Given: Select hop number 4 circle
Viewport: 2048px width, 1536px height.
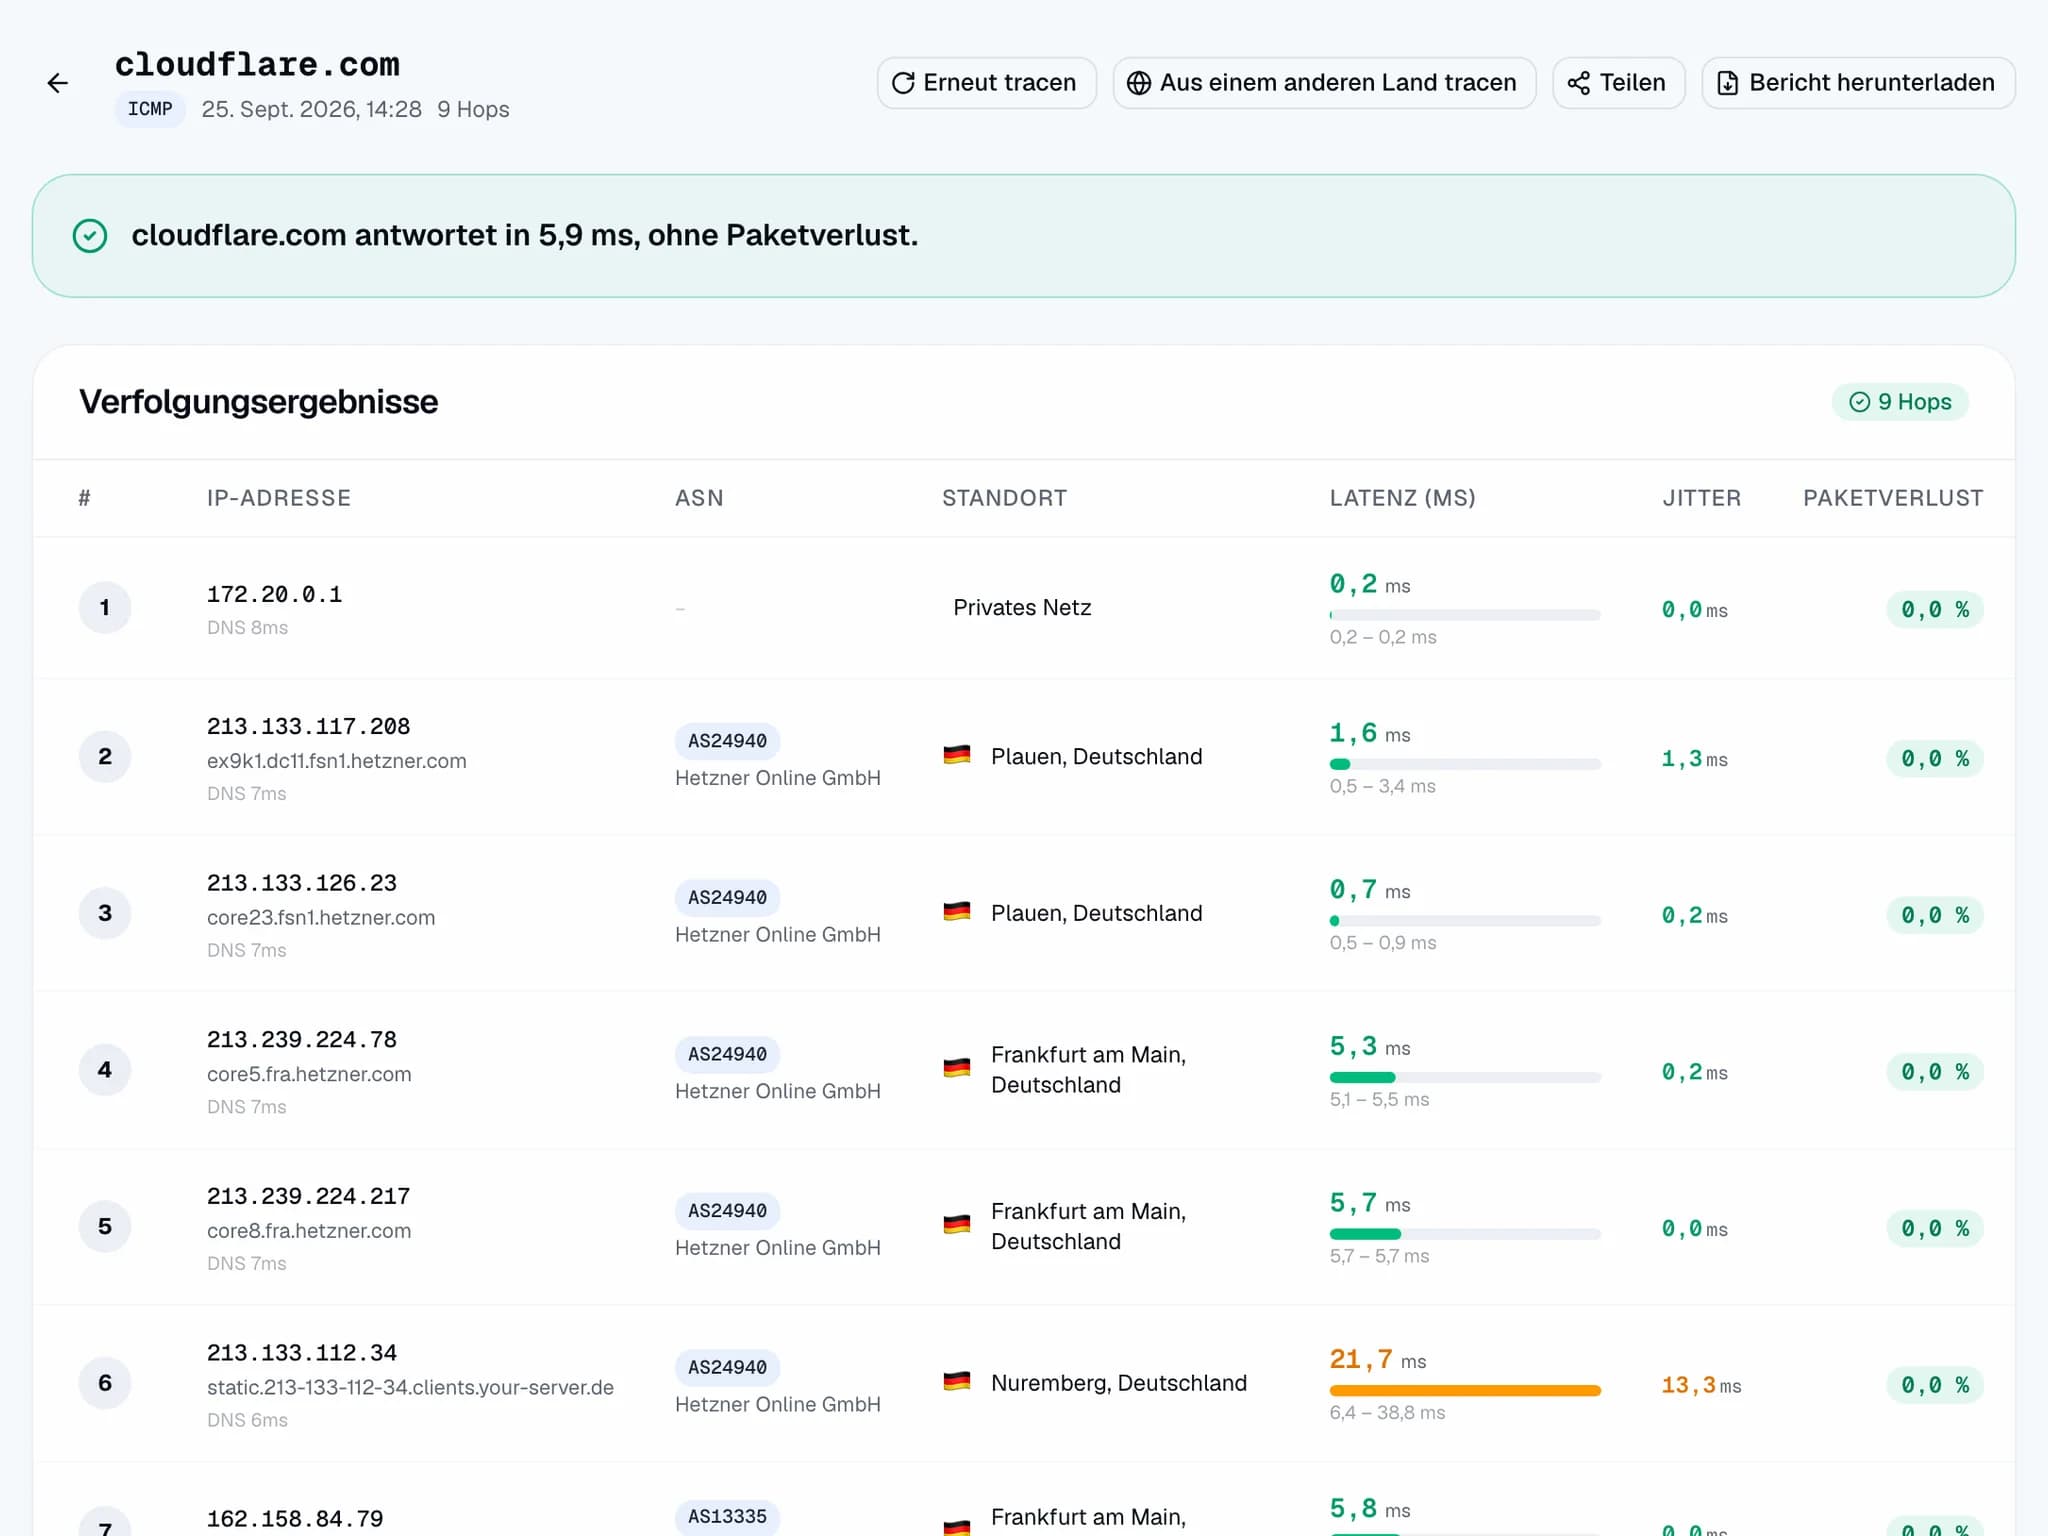Looking at the screenshot, I should (105, 1069).
